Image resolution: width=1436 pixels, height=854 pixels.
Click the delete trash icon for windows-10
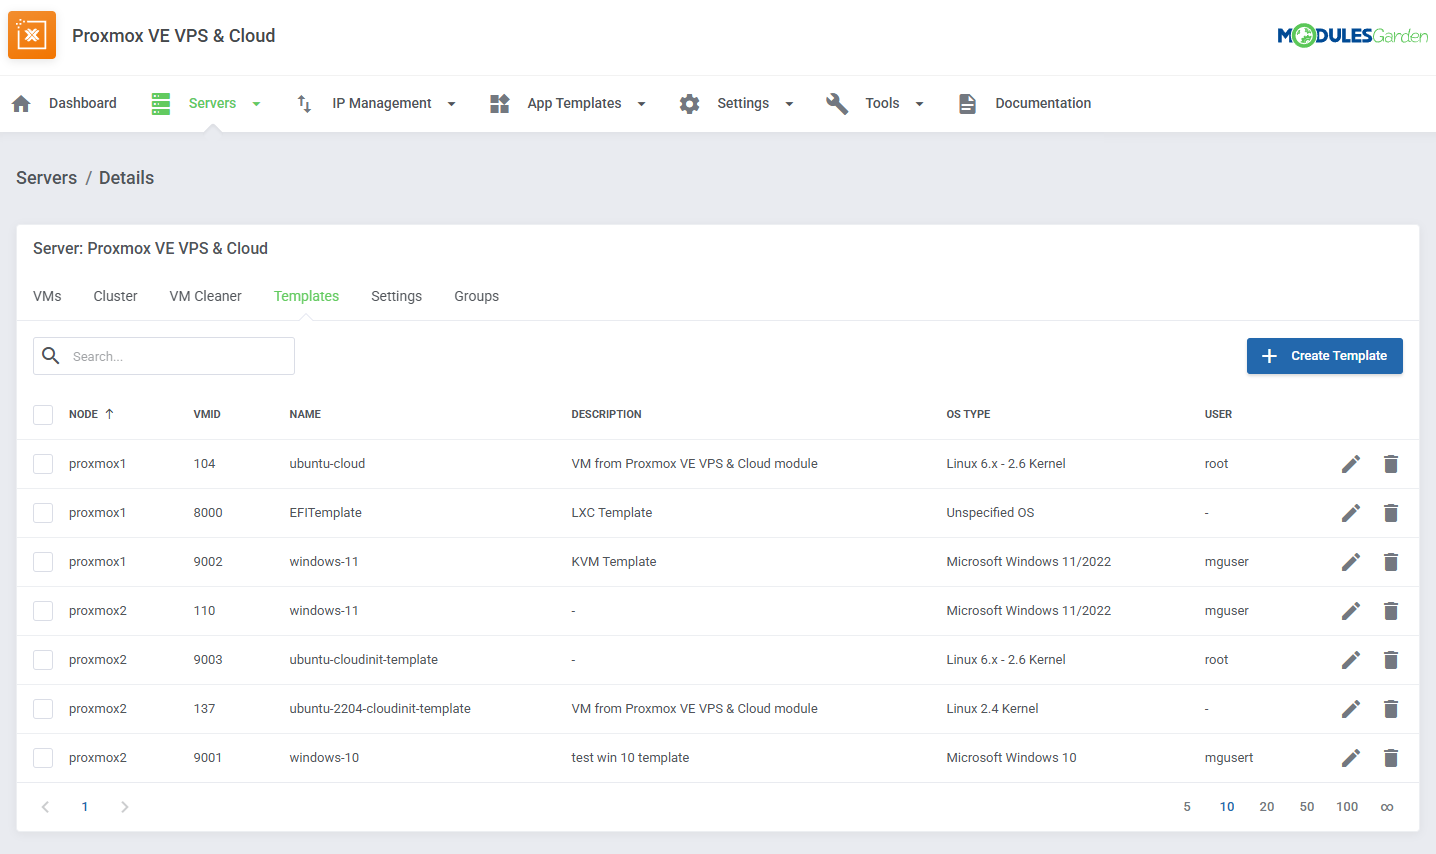pyautogui.click(x=1391, y=757)
